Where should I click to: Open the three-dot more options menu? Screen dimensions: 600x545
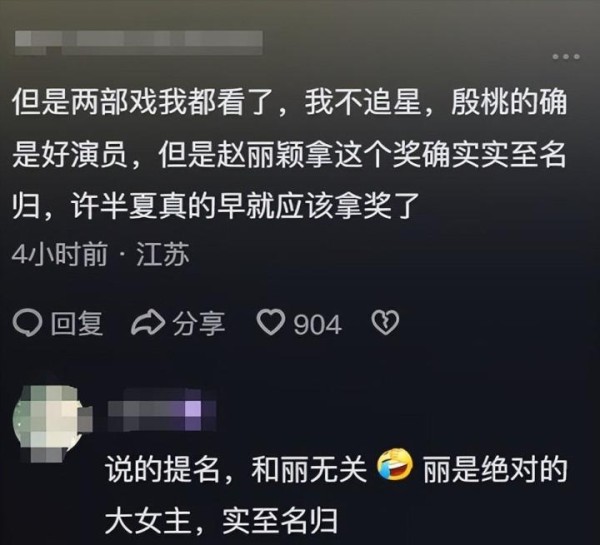pyautogui.click(x=566, y=57)
